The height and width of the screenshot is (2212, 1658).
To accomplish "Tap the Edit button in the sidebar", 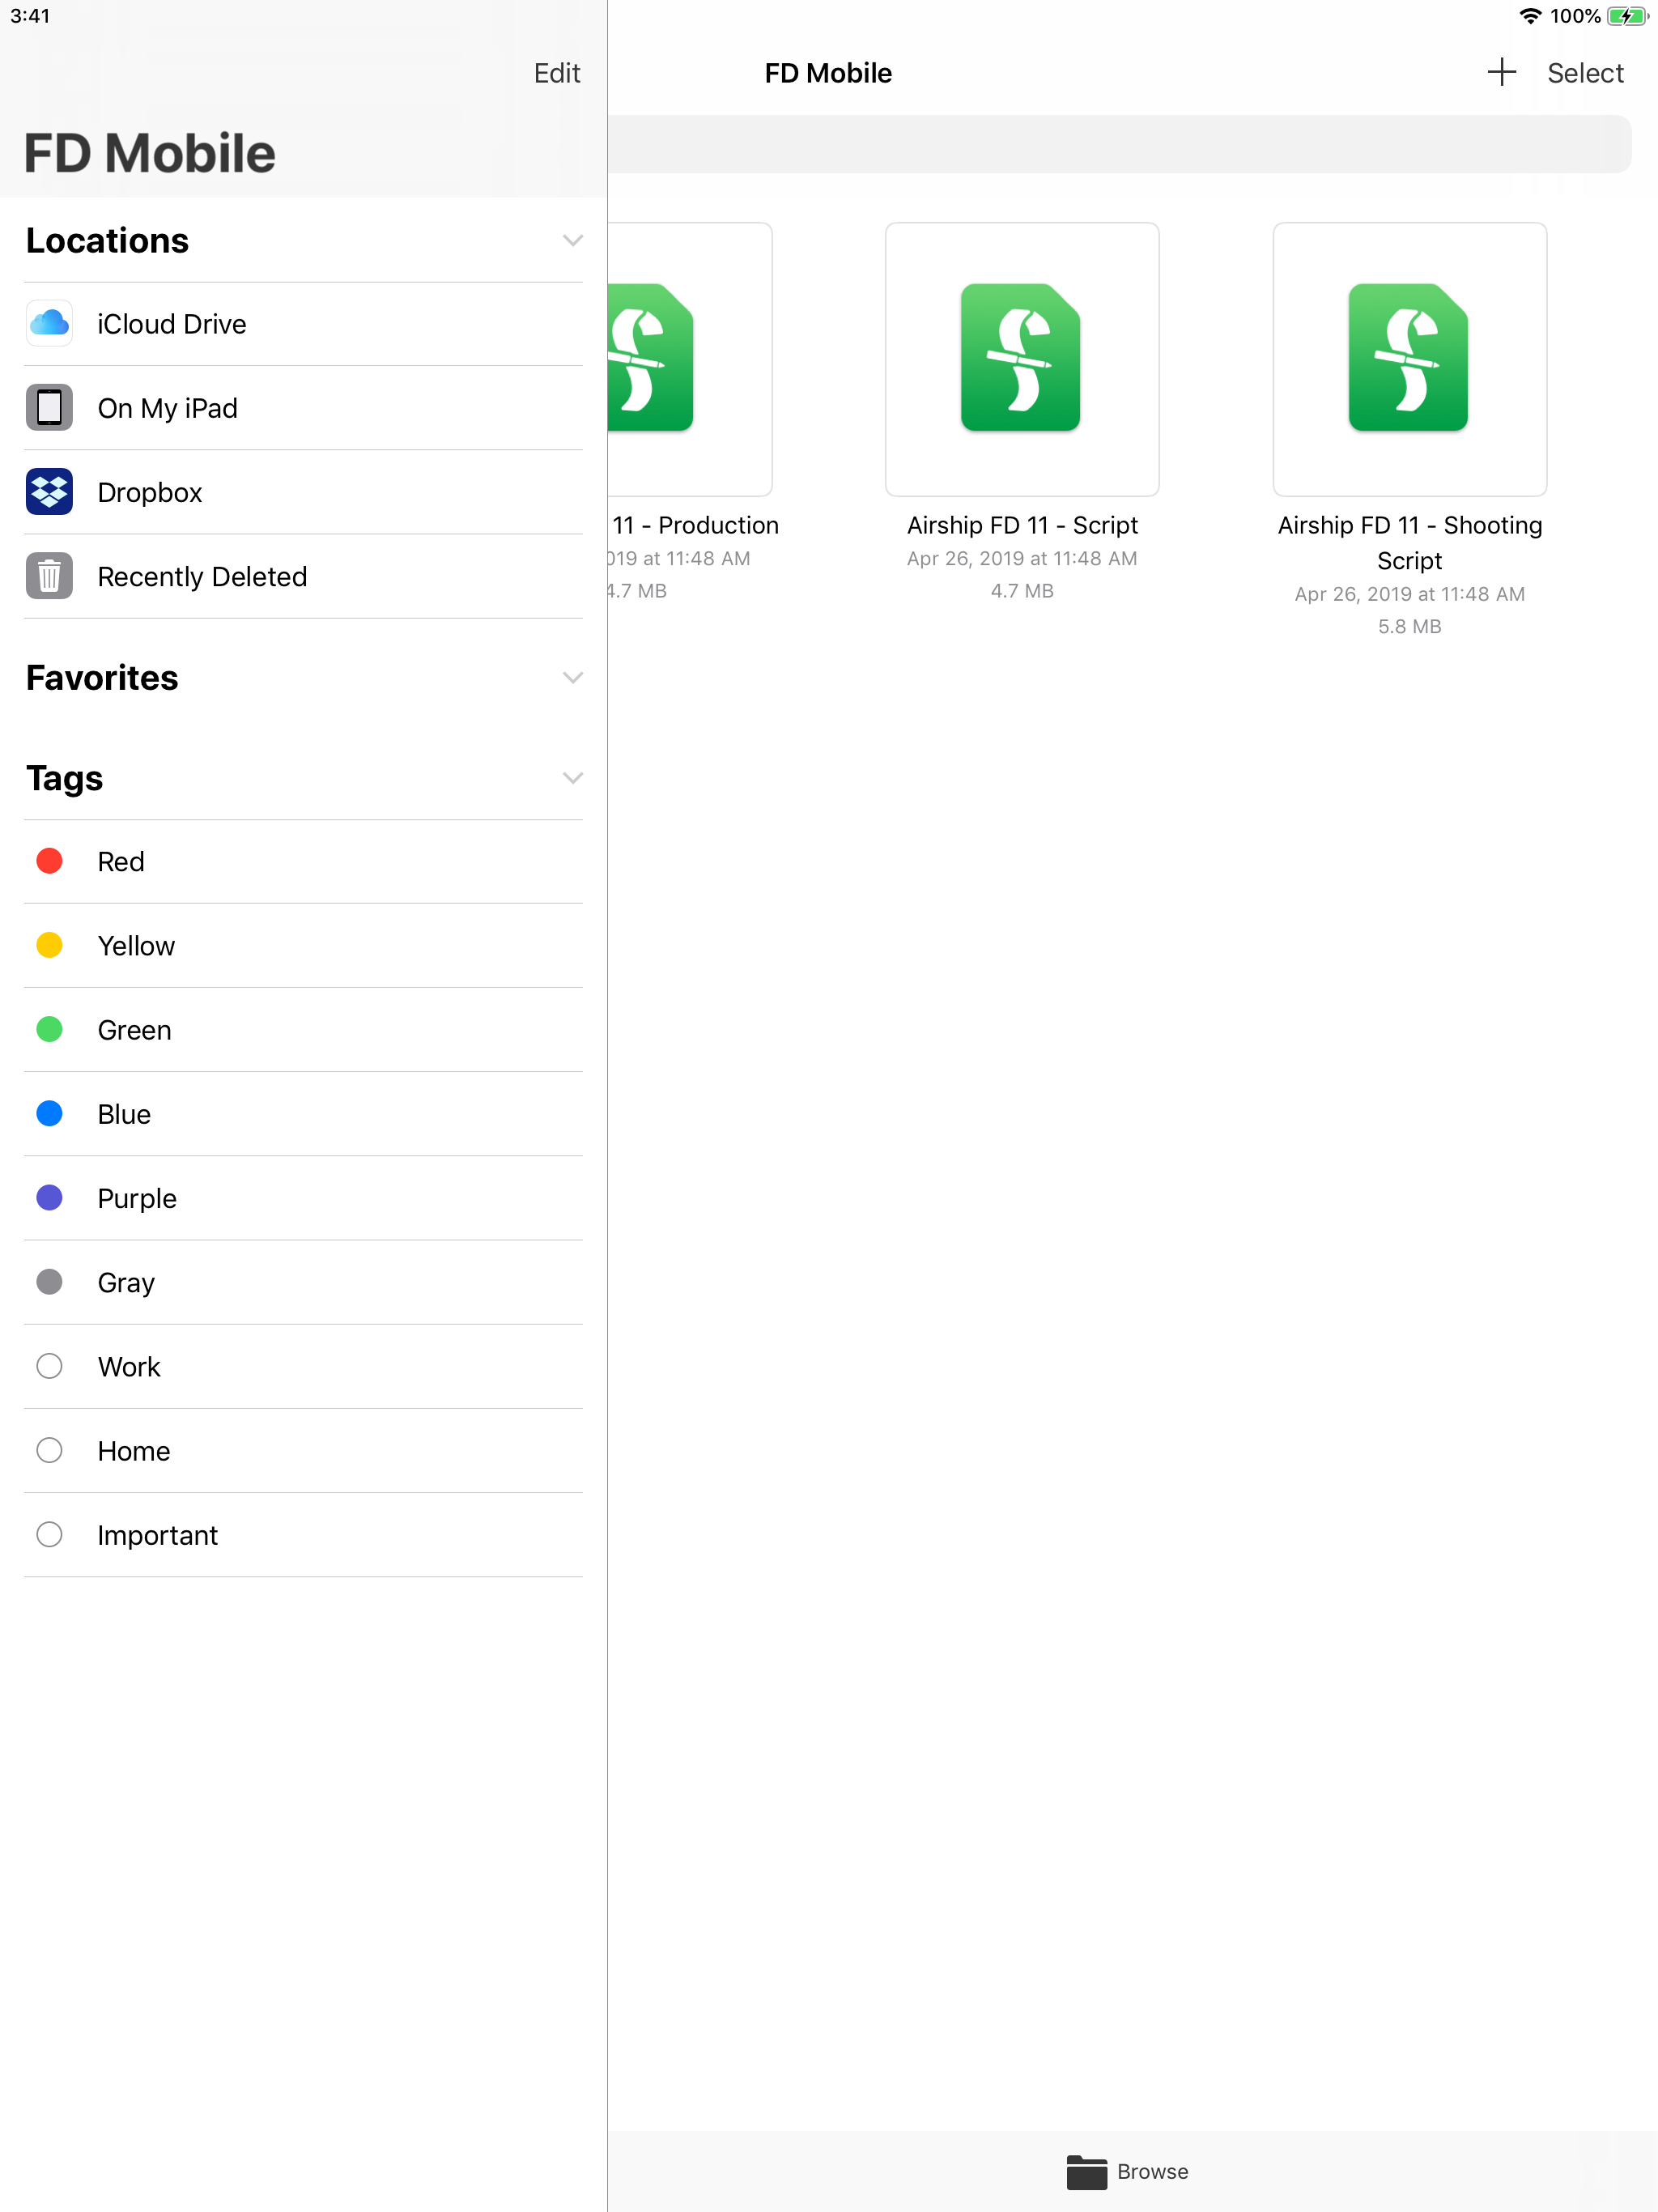I will (556, 72).
